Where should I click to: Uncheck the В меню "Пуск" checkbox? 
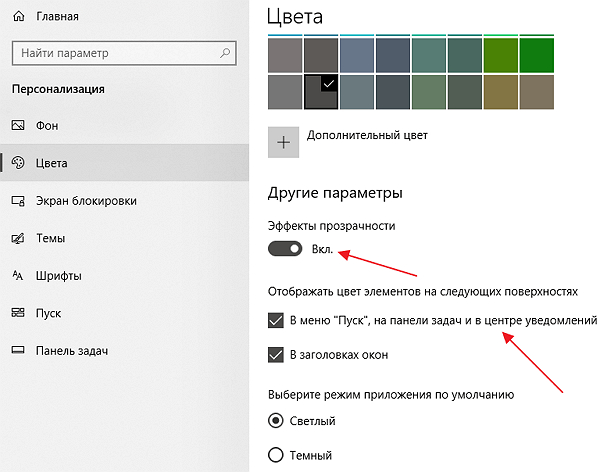tap(276, 321)
